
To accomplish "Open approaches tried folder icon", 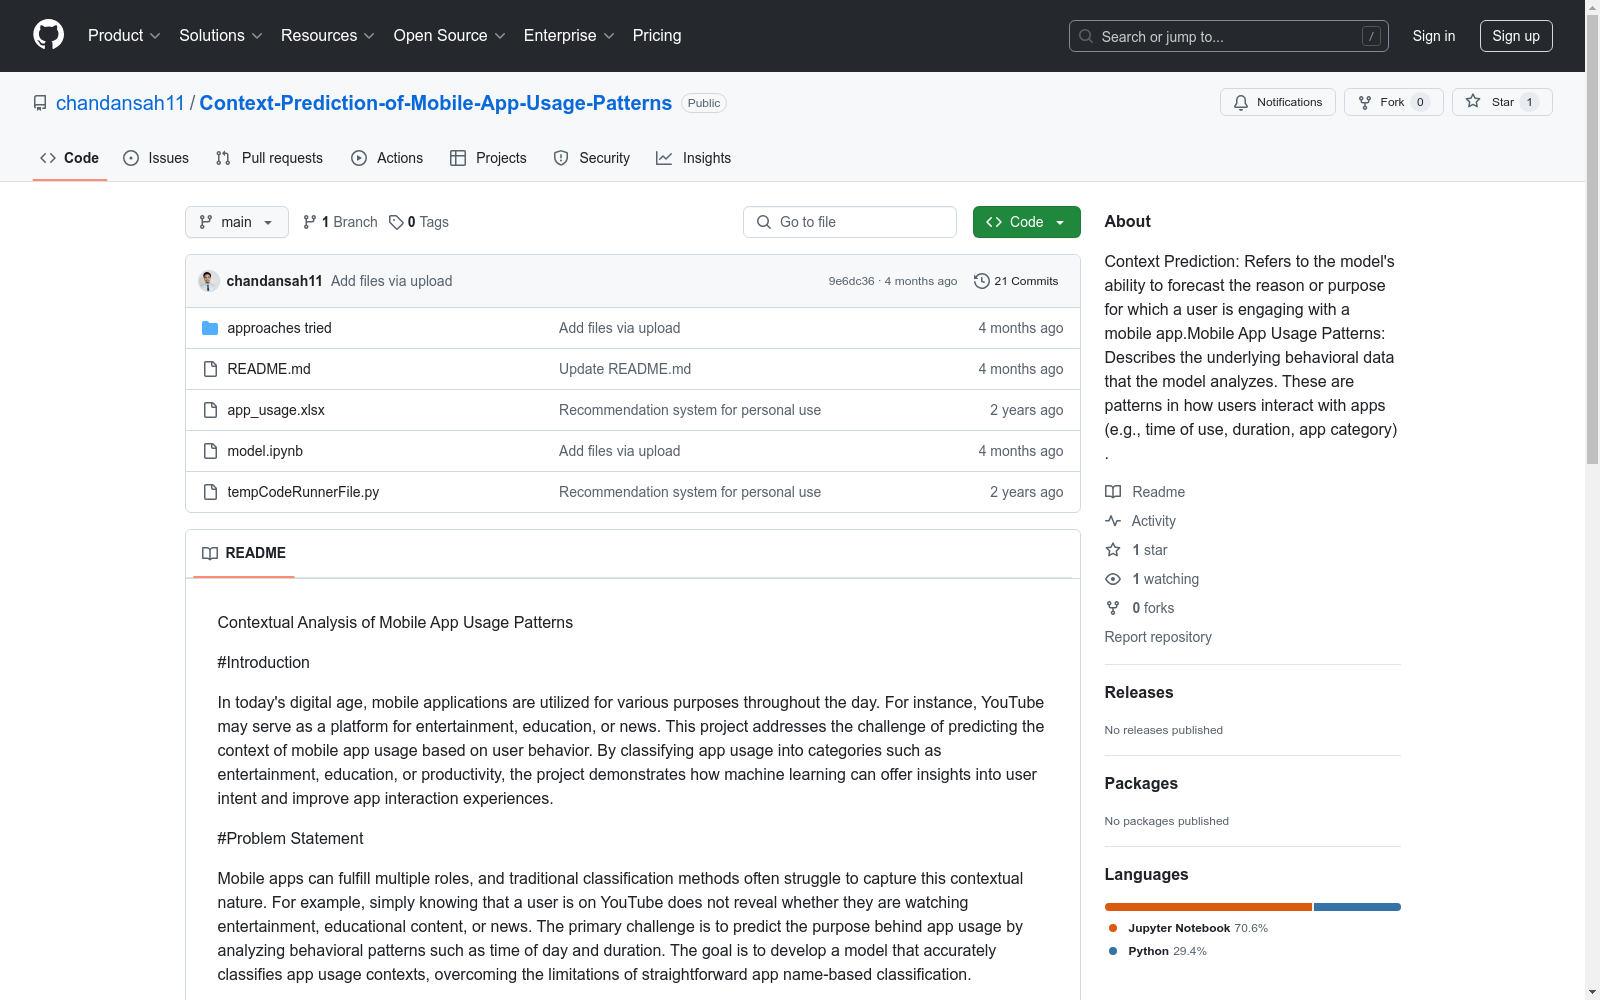I will click(210, 328).
